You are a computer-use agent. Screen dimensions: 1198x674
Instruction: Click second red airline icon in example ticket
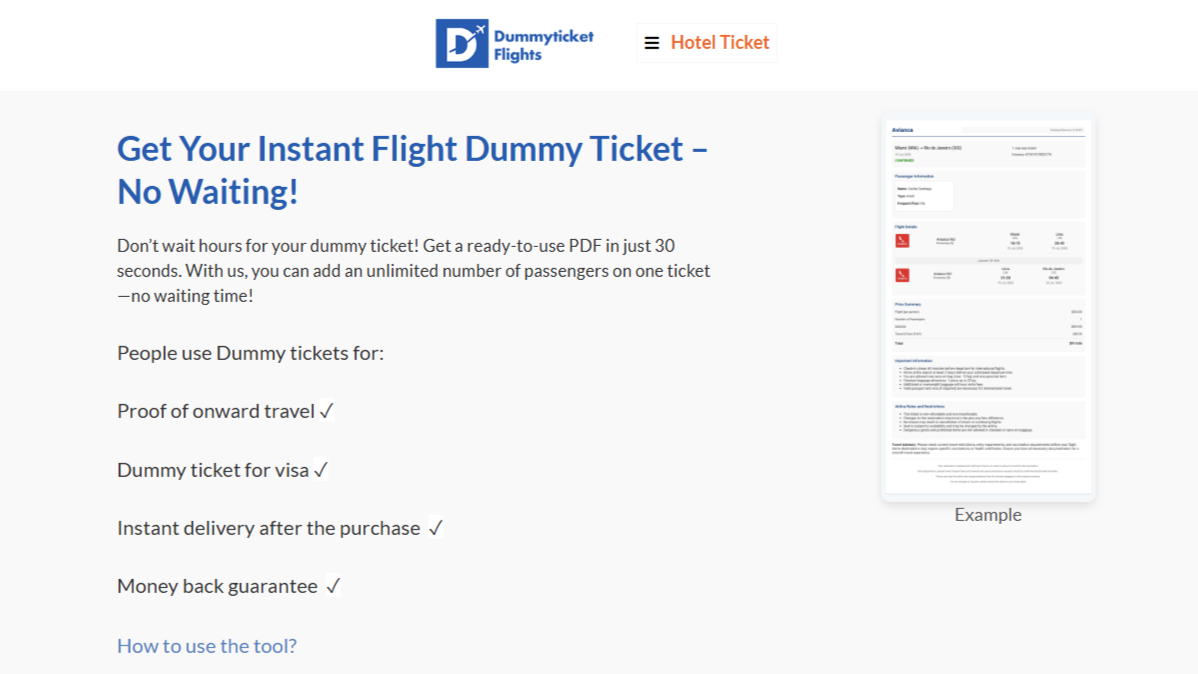[902, 275]
